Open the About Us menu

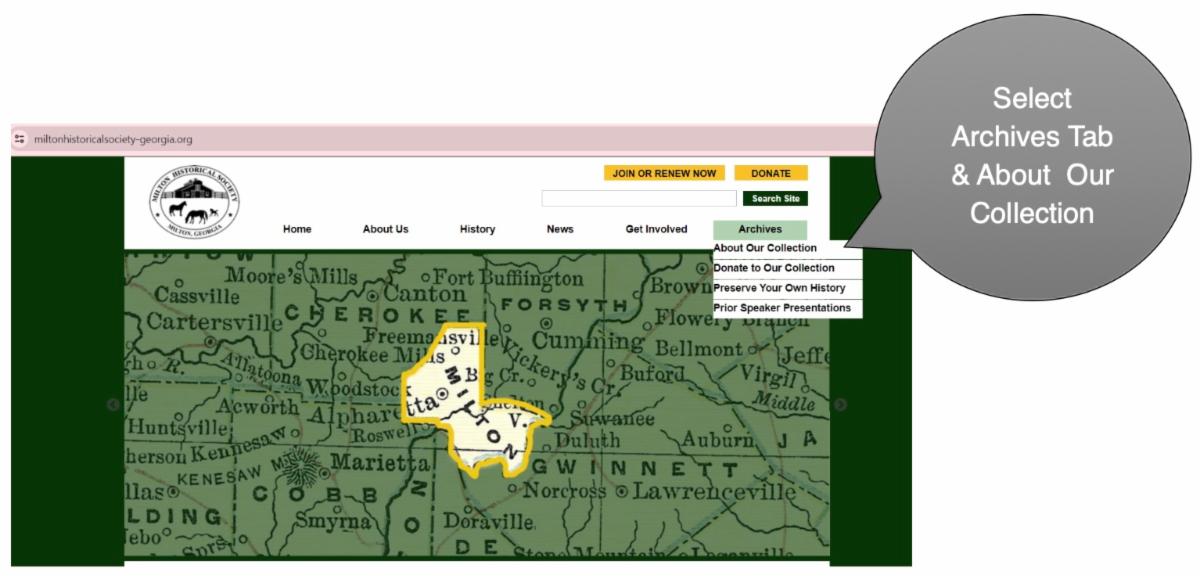coord(385,229)
